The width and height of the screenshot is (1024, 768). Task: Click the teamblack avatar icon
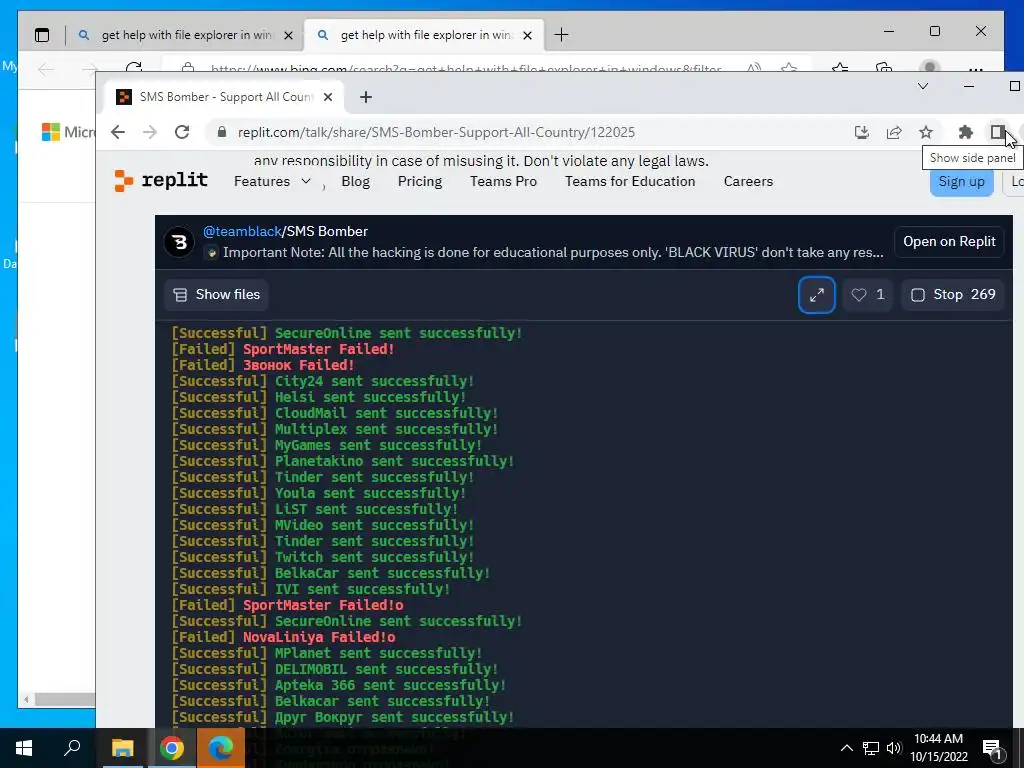point(179,243)
